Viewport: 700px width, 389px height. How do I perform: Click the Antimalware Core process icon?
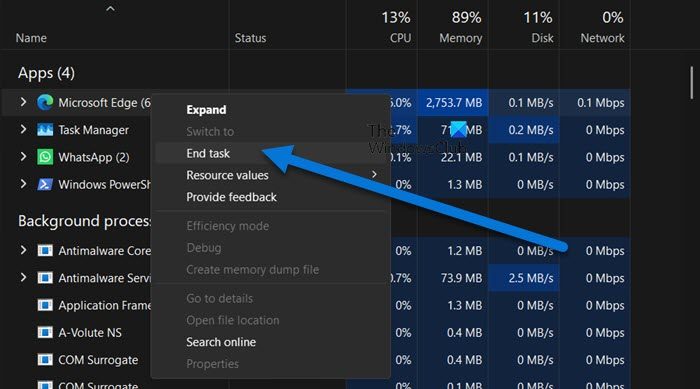pyautogui.click(x=45, y=251)
